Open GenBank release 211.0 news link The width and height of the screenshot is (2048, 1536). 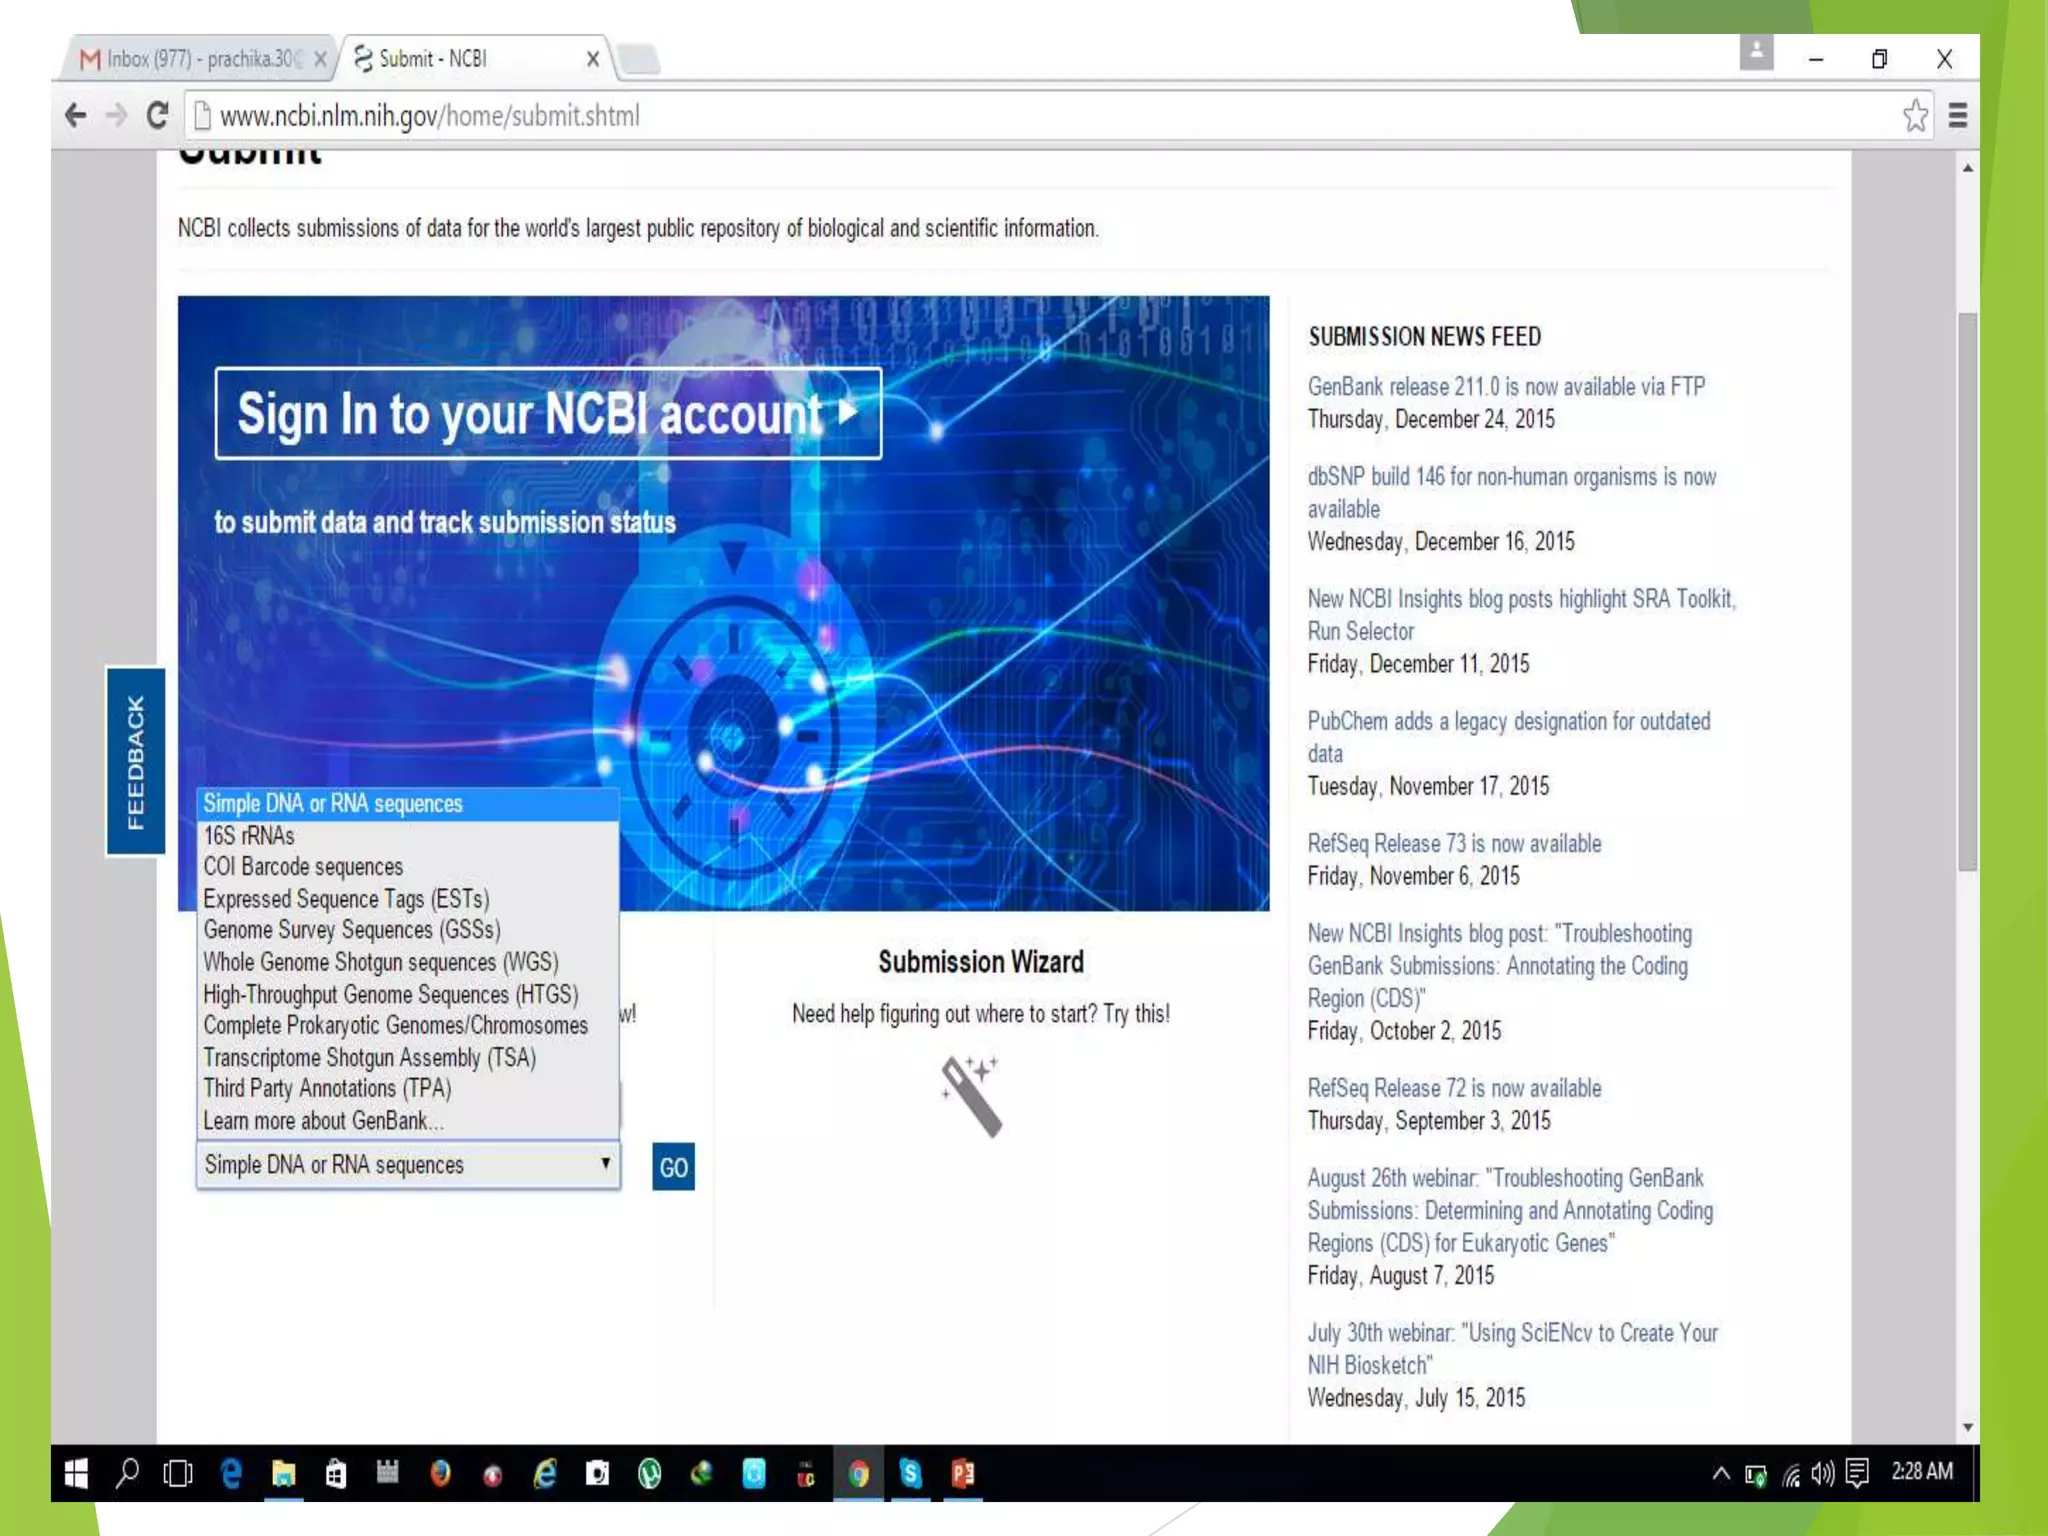1505,387
